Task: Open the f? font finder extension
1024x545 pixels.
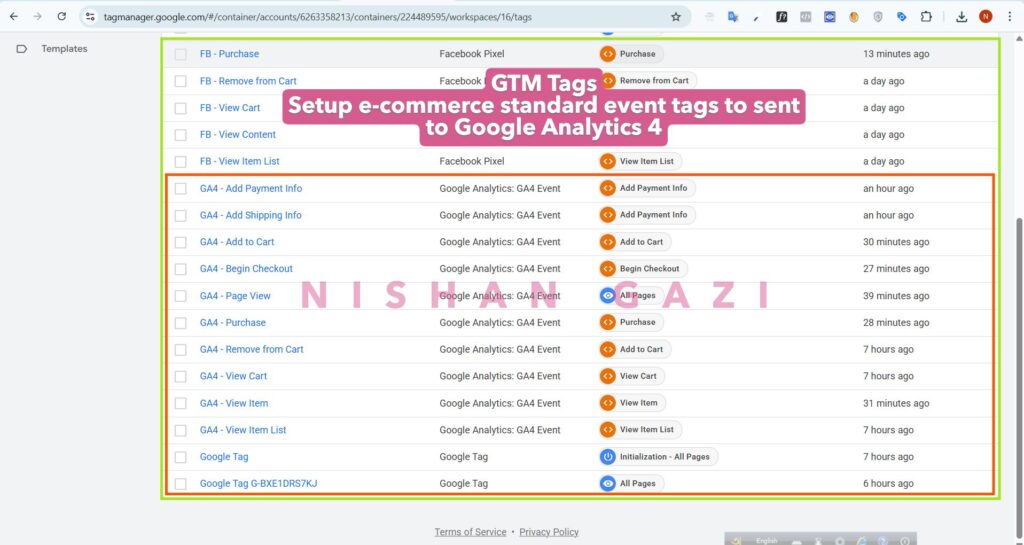Action: (781, 17)
